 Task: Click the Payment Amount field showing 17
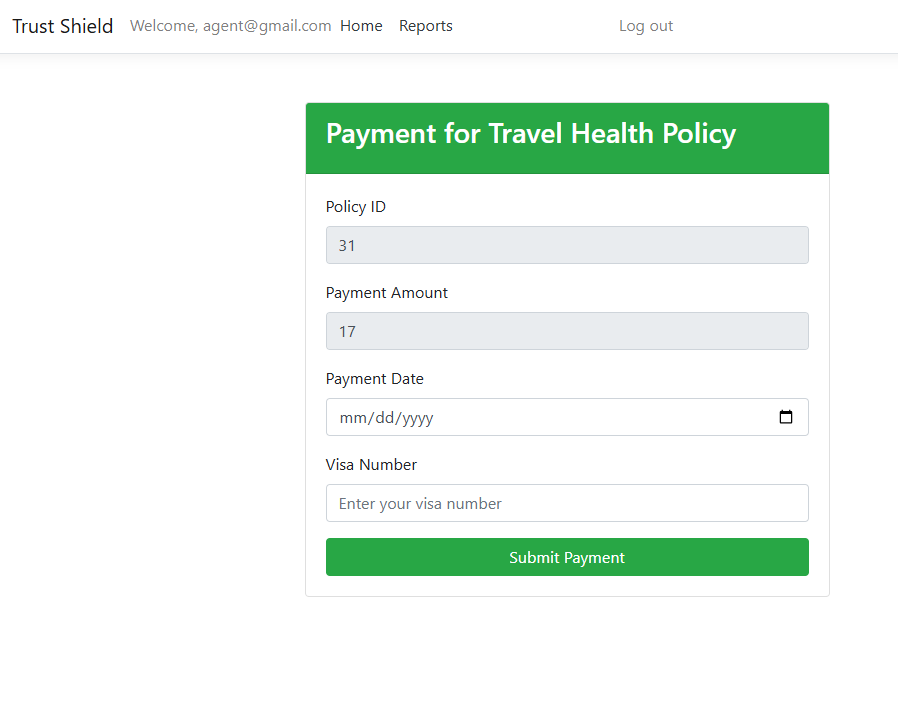(x=567, y=331)
